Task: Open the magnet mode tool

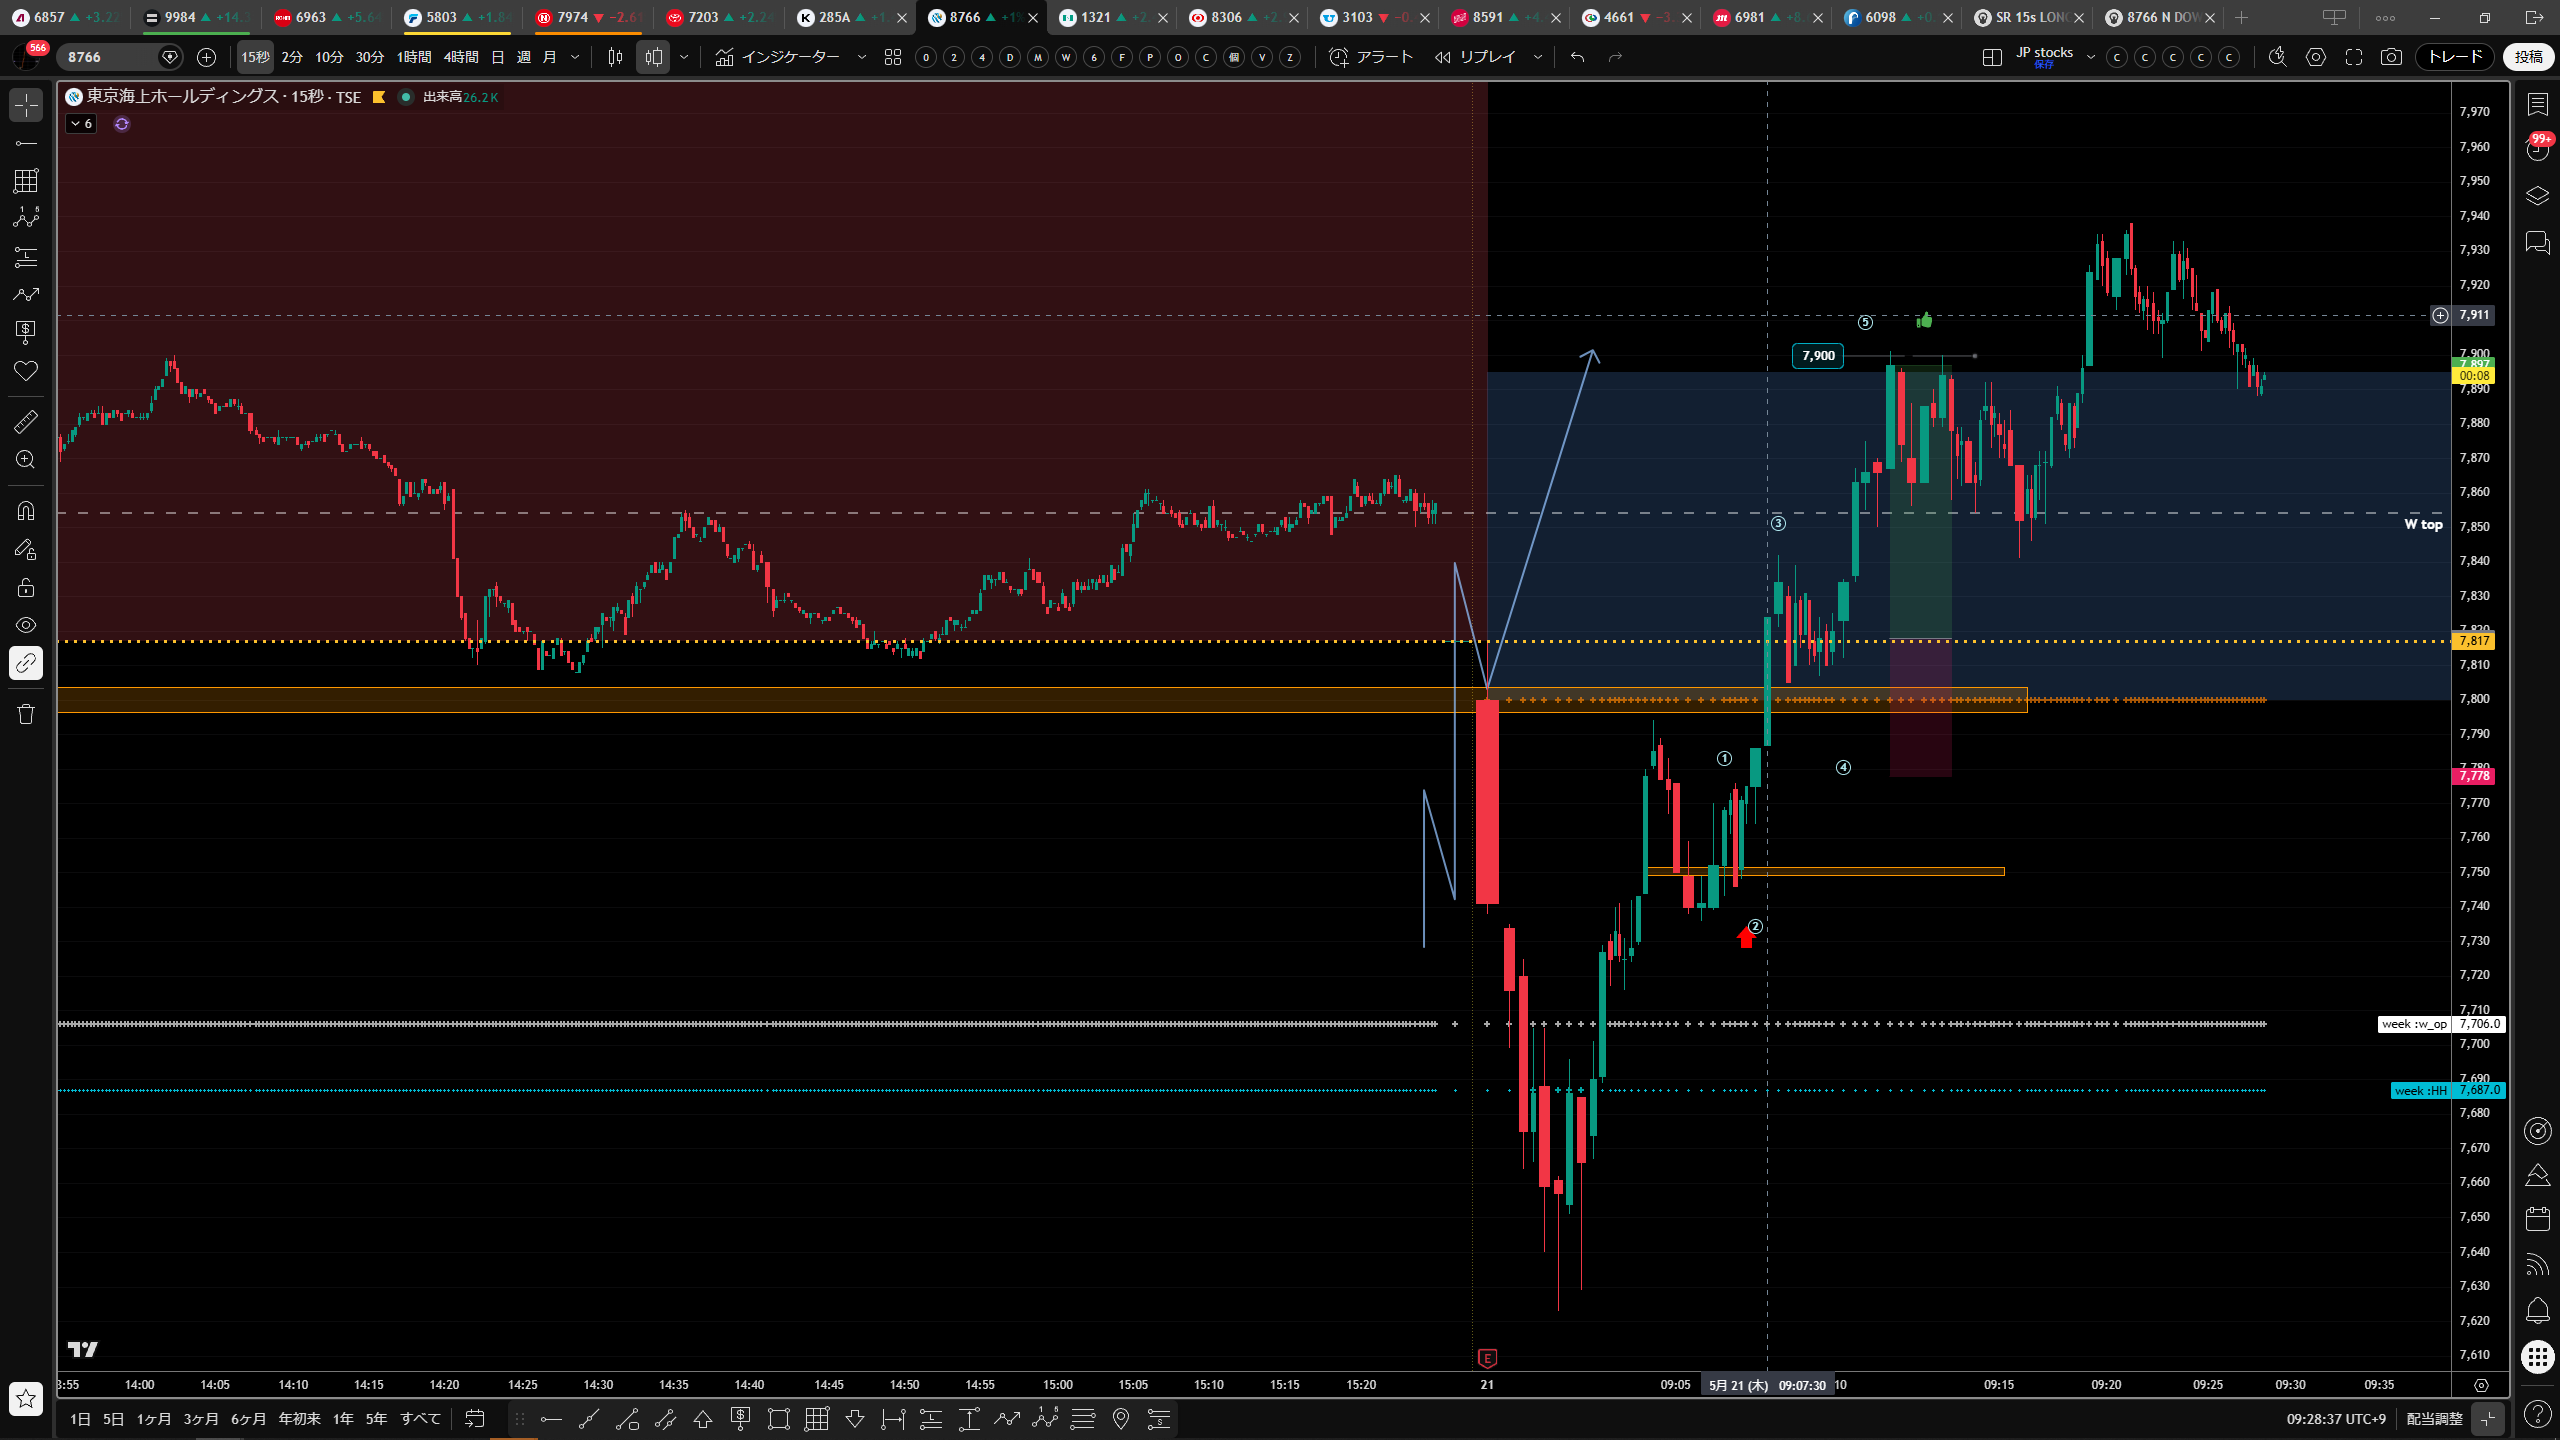Action: [26, 511]
